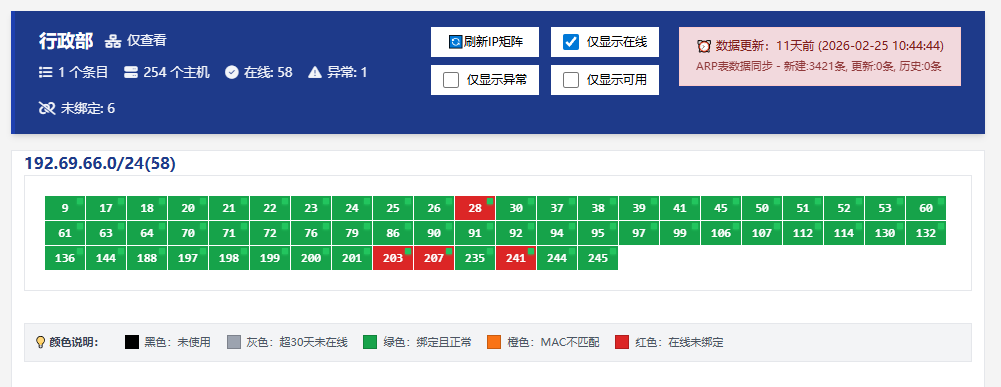Screen dimensions: 1001x387
Task: Select the green IP cell 70
Action: 188,233
